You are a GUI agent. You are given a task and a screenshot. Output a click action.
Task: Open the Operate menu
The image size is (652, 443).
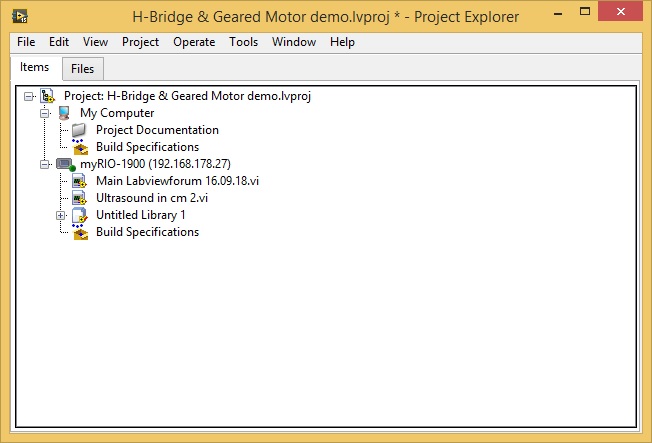(x=194, y=42)
